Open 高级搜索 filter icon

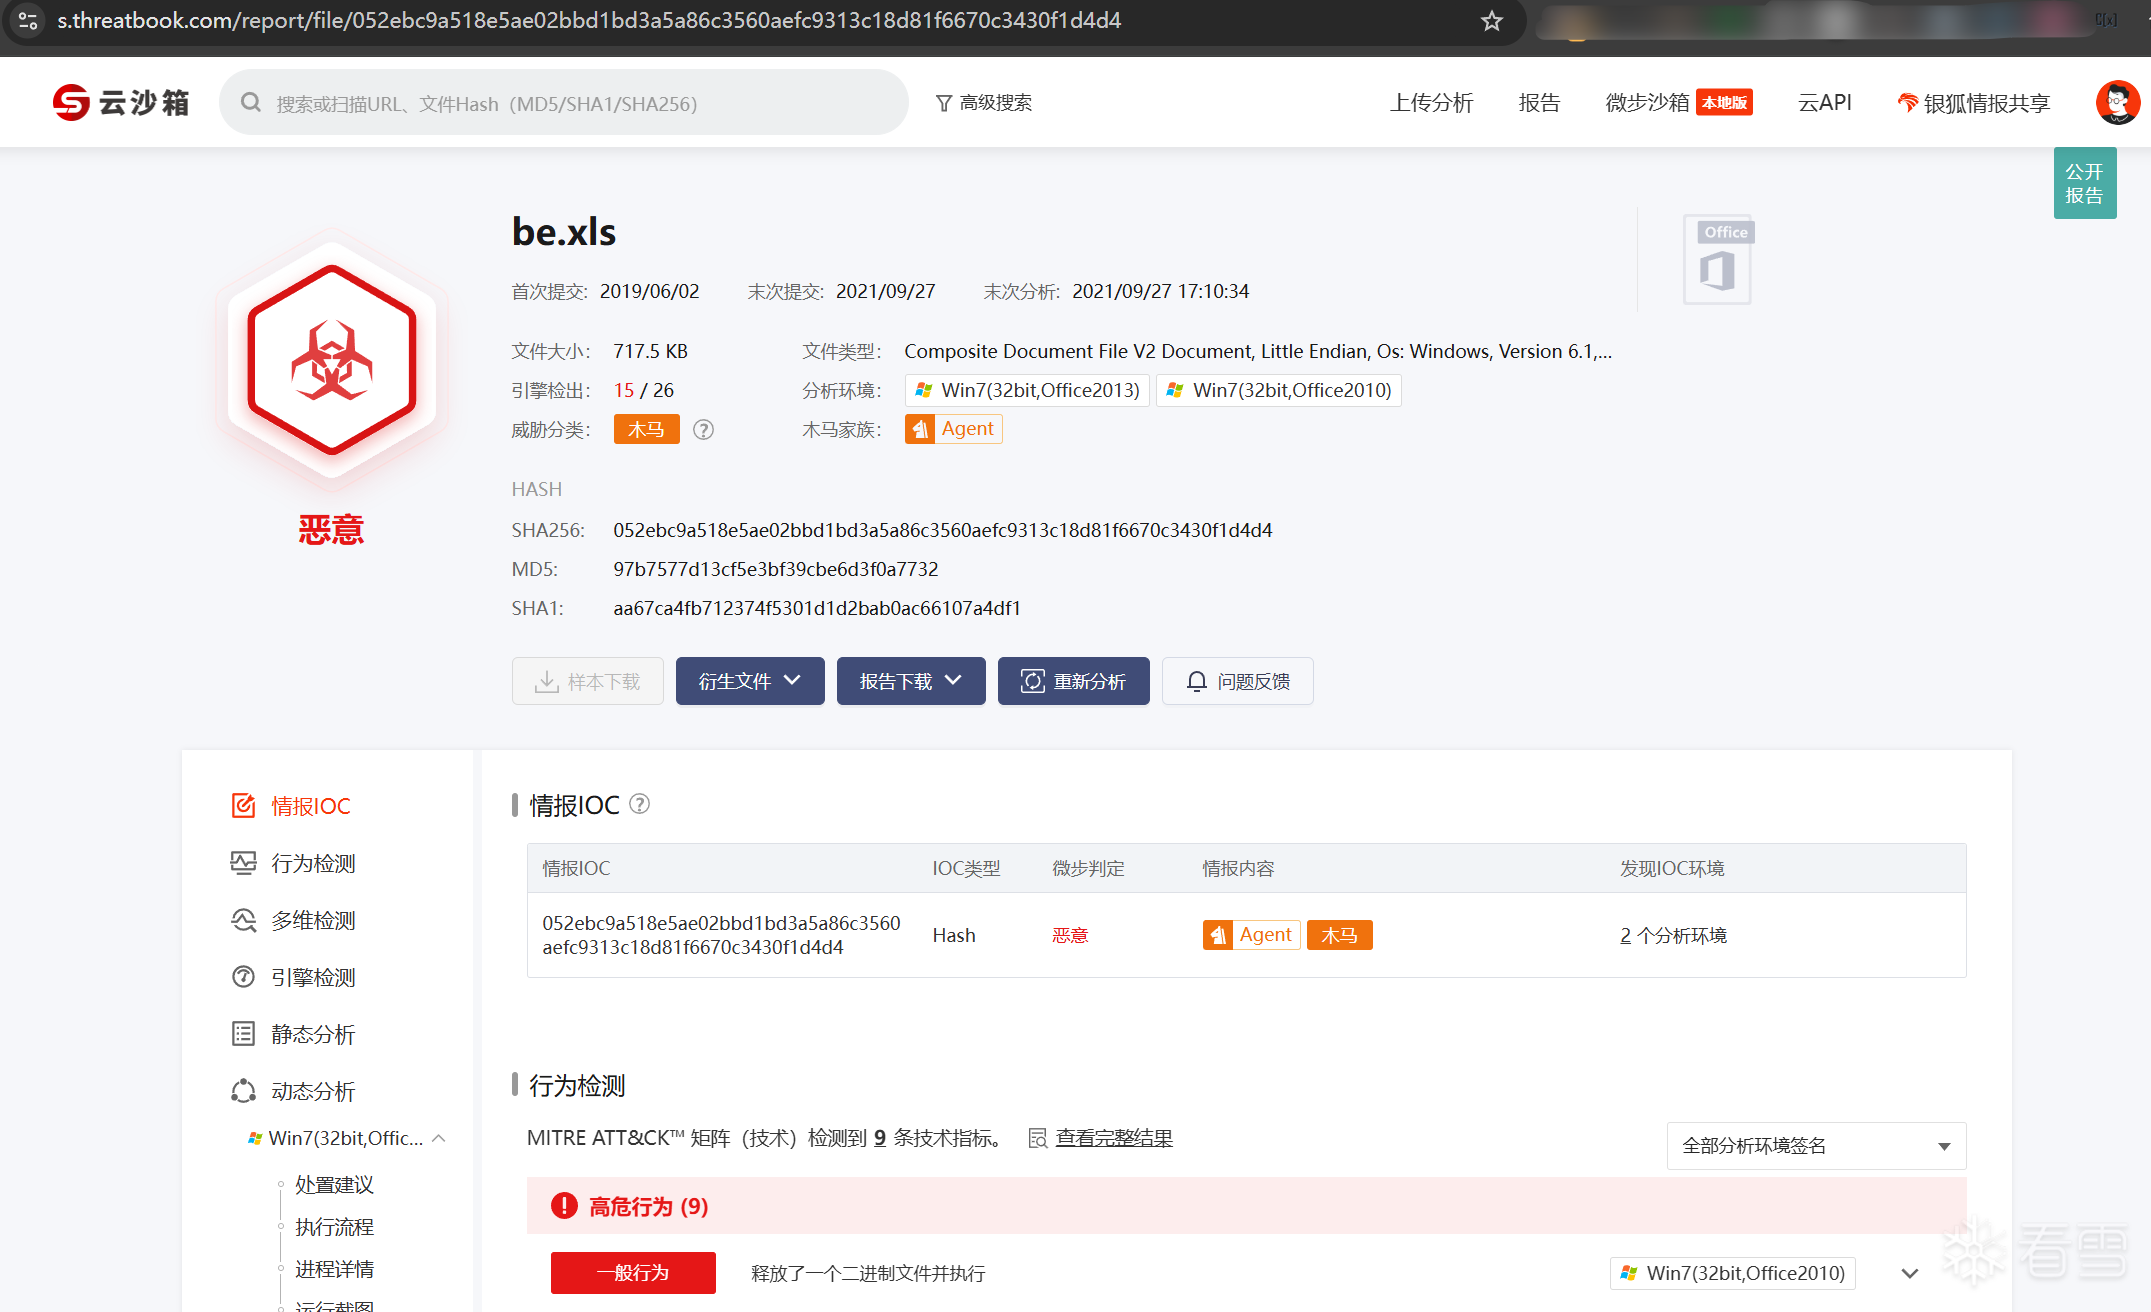pyautogui.click(x=943, y=103)
